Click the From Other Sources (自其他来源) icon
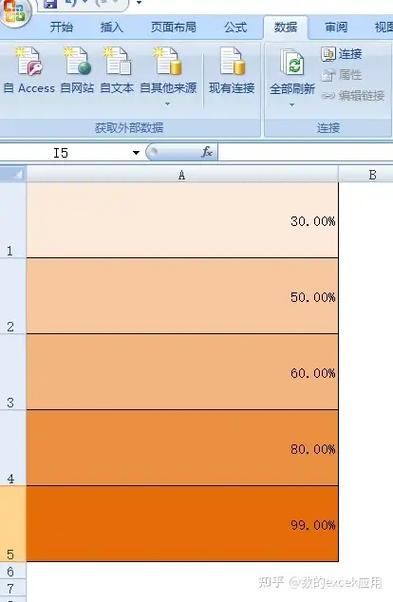This screenshot has width=393, height=602. 168,61
